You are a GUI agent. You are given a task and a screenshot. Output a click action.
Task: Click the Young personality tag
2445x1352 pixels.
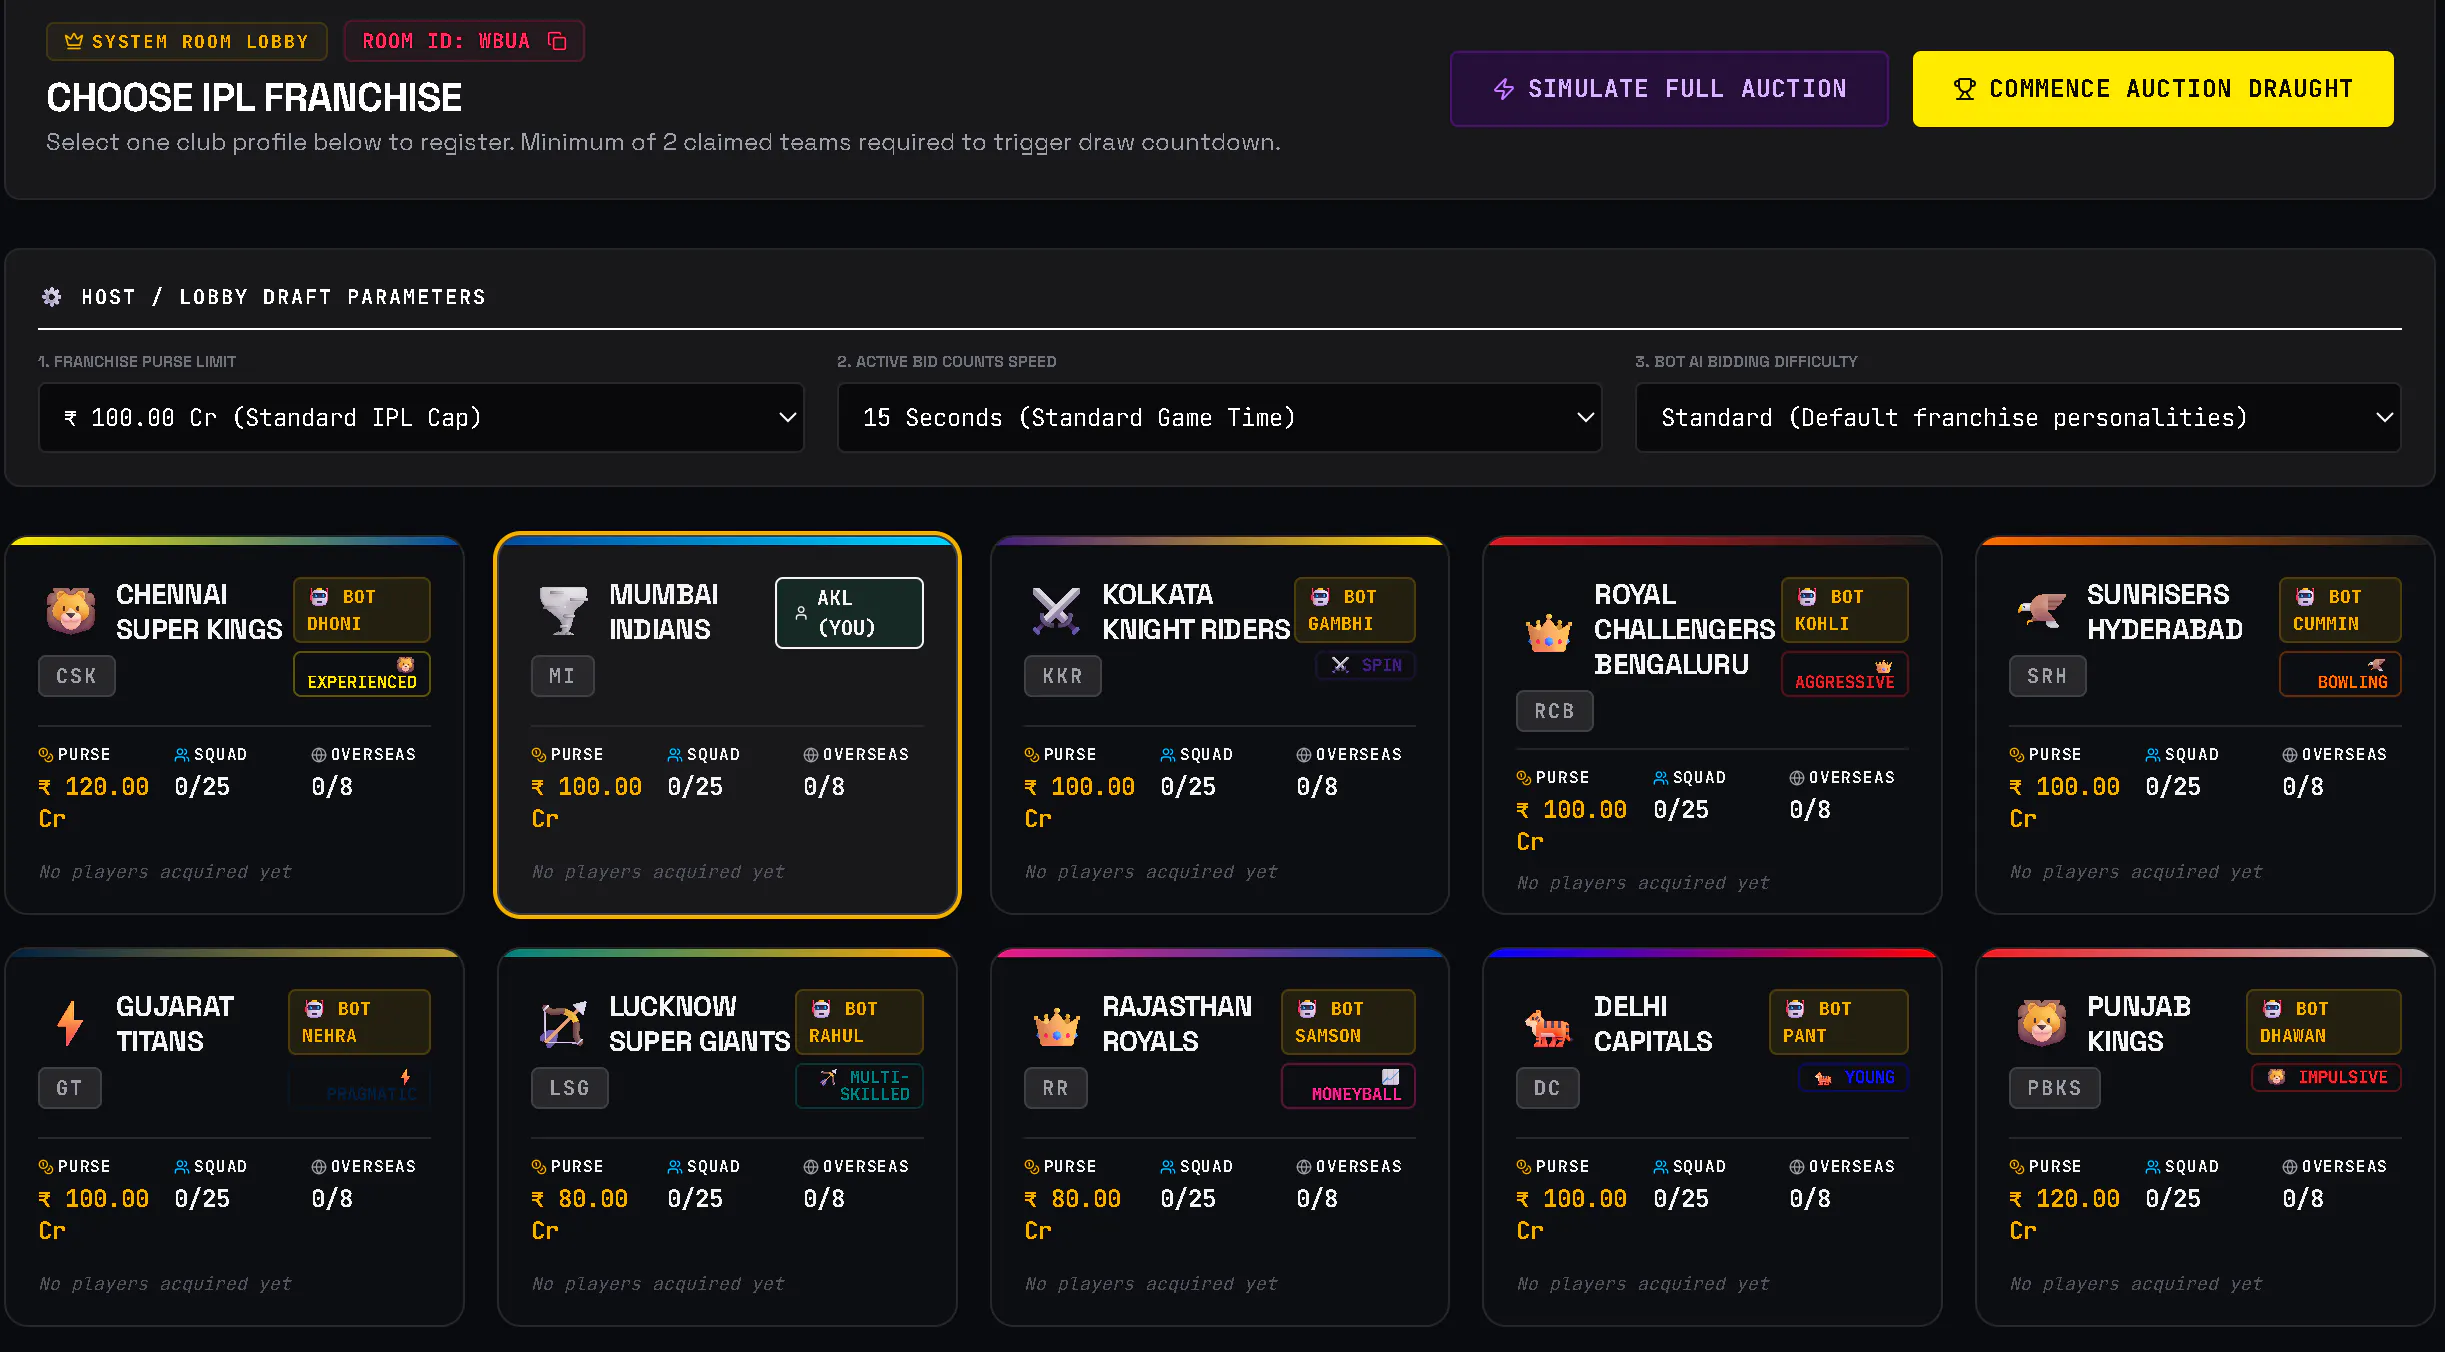[x=1854, y=1077]
